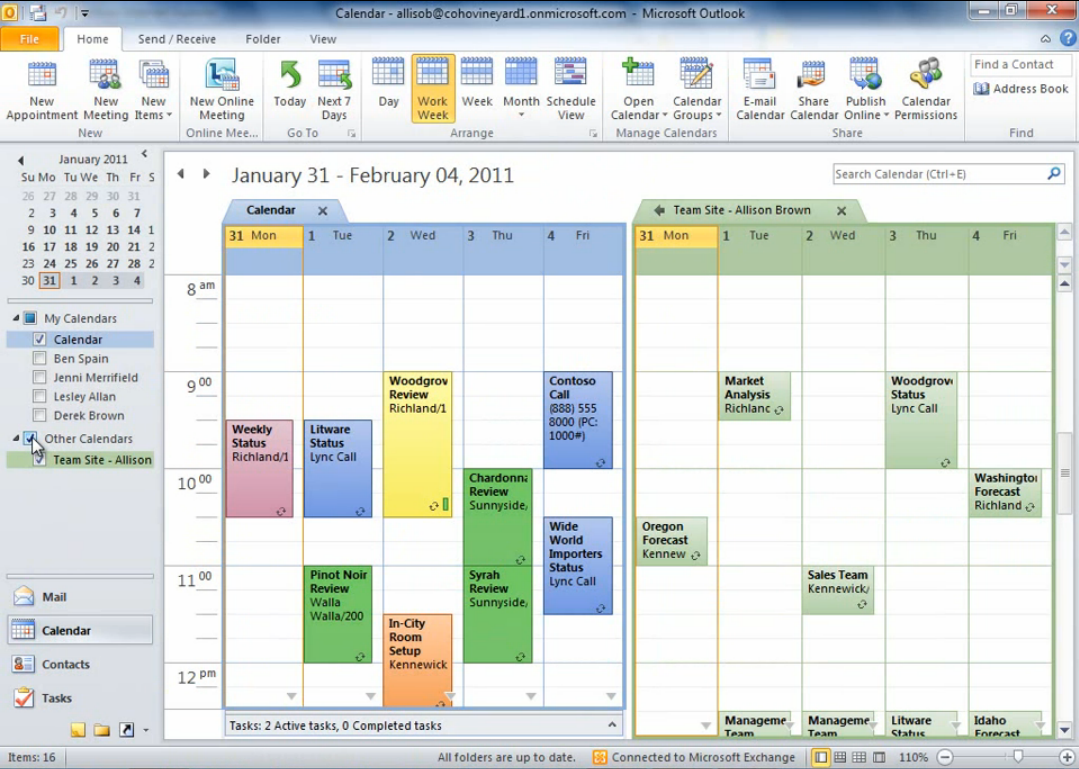Toggle the Other Calendars group checkbox
This screenshot has height=769, width=1079.
click(x=30, y=438)
